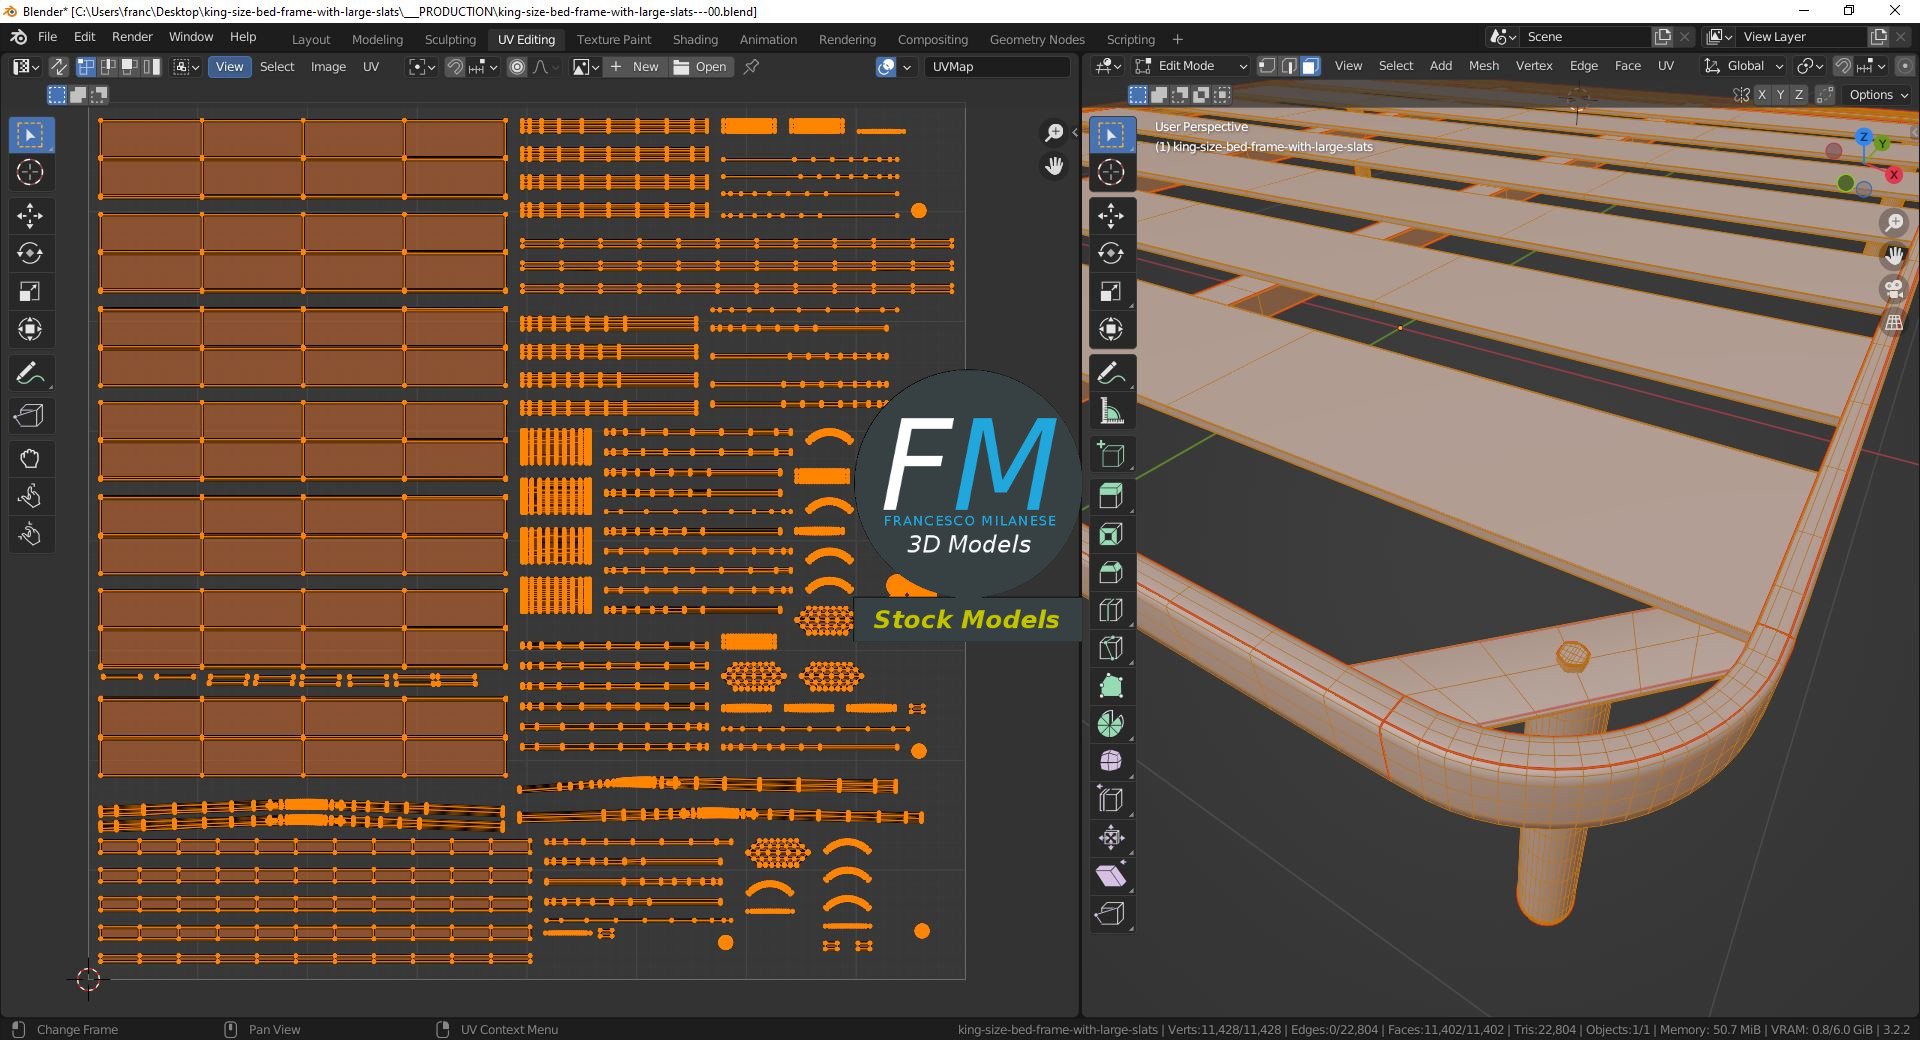The width and height of the screenshot is (1920, 1040).
Task: Select the Smooth tool in the 3D viewport
Action: 1111,762
